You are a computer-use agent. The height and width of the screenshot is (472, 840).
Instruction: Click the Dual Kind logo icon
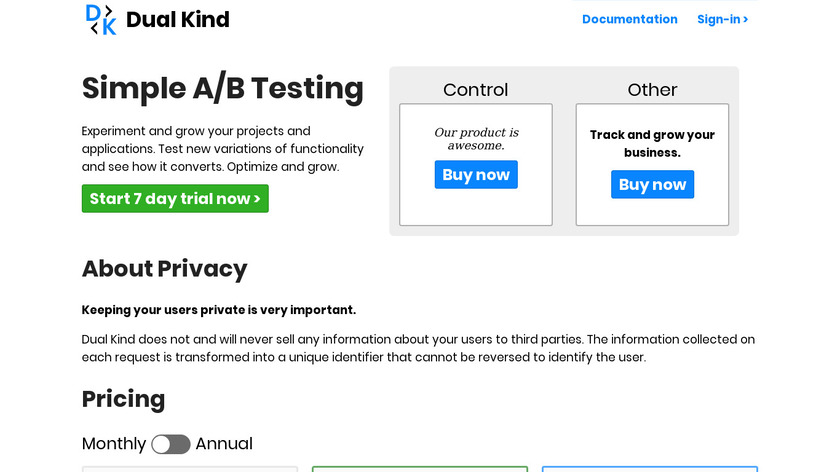pos(101,19)
